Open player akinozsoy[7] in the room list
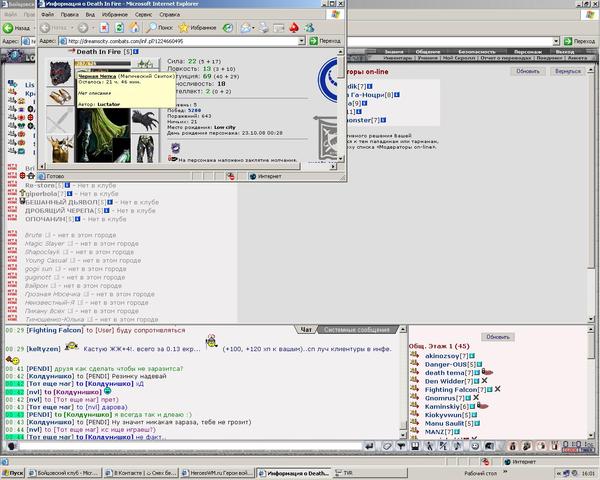600x480 pixels. click(x=449, y=356)
